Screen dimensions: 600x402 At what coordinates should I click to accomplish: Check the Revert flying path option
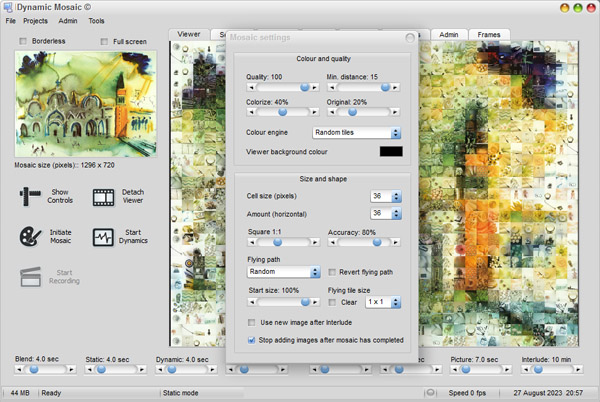click(x=332, y=271)
